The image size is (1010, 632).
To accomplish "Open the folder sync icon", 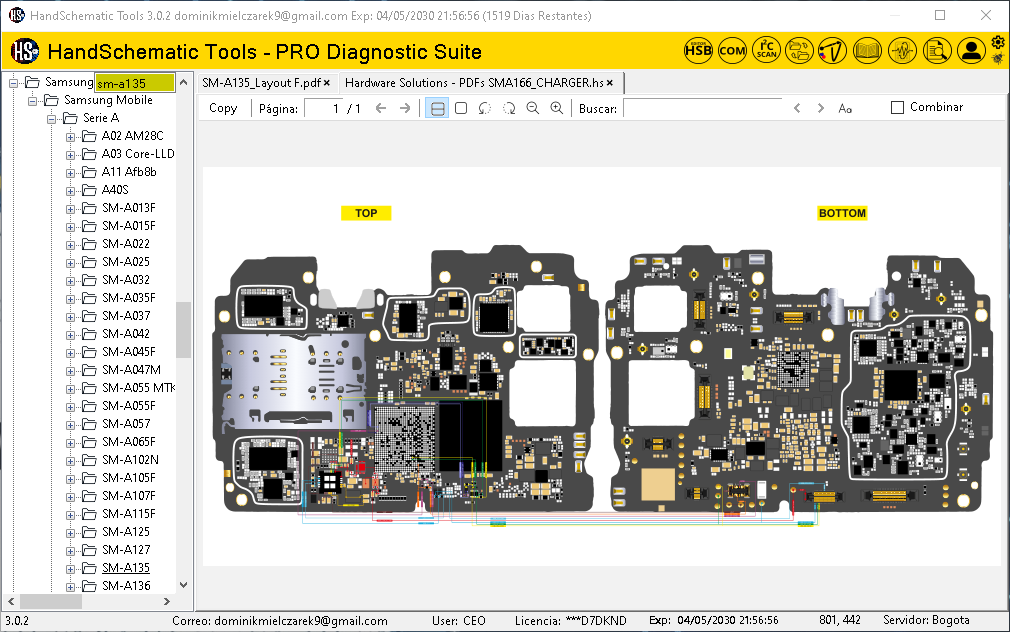I will [799, 50].
